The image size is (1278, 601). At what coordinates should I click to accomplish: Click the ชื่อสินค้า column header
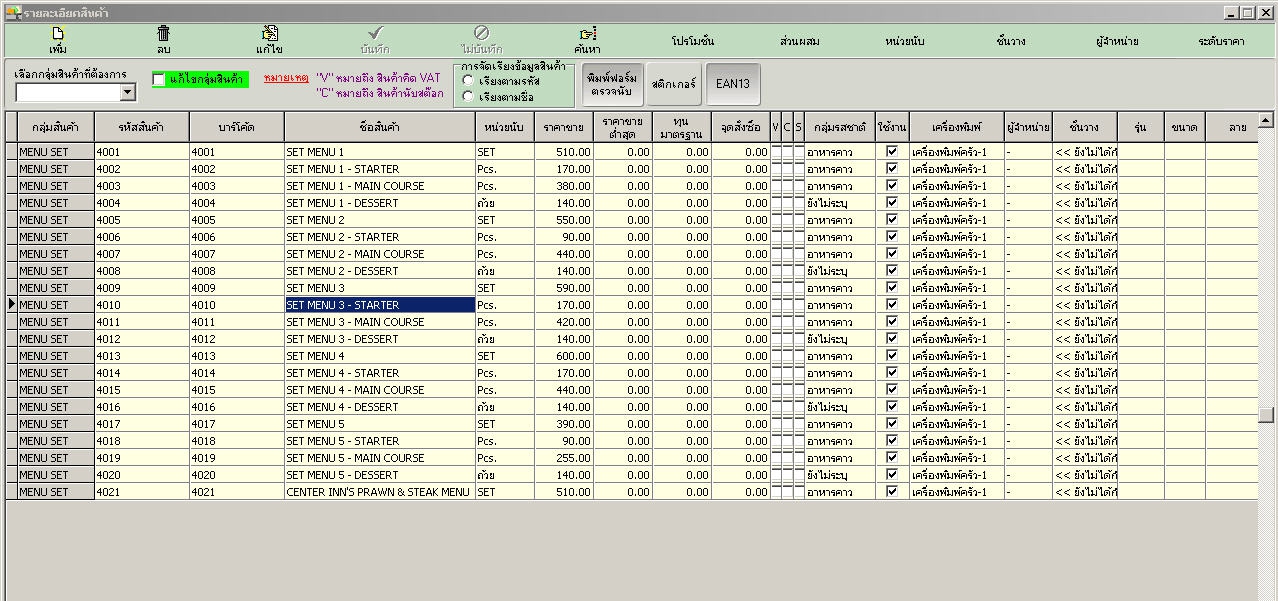(380, 127)
